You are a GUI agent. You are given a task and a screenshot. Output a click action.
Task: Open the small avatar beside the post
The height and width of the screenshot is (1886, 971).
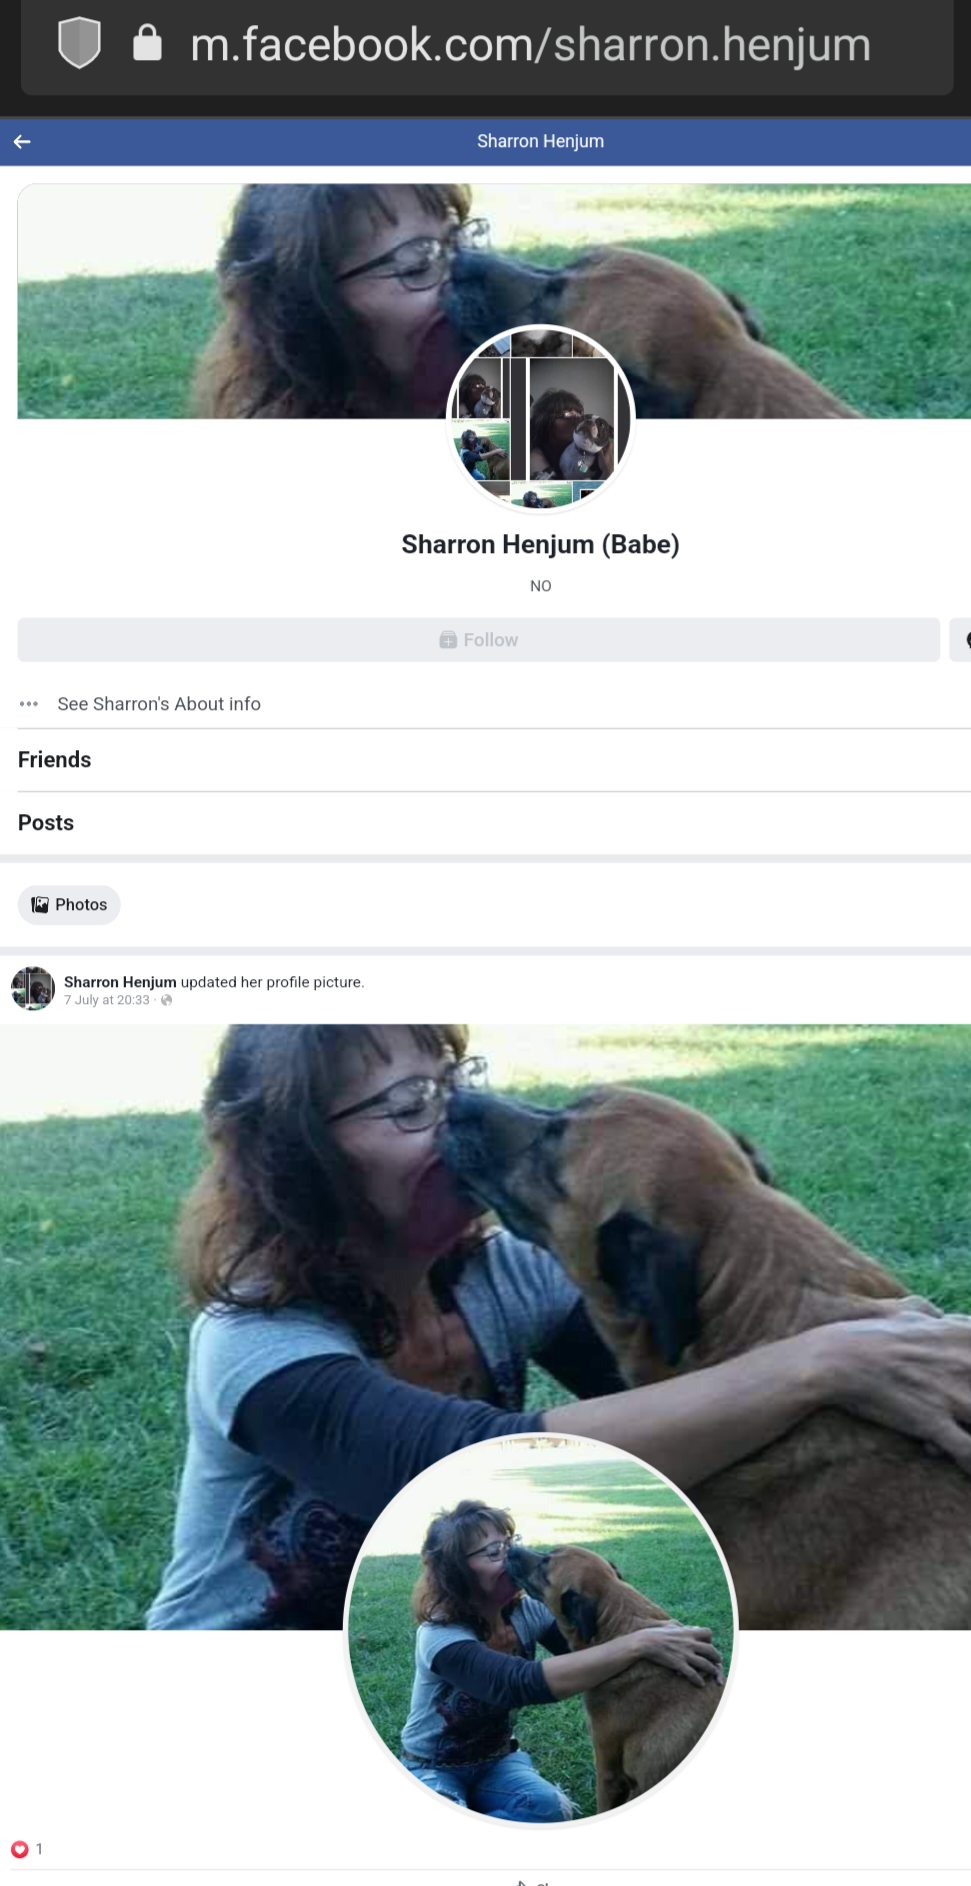tap(32, 989)
